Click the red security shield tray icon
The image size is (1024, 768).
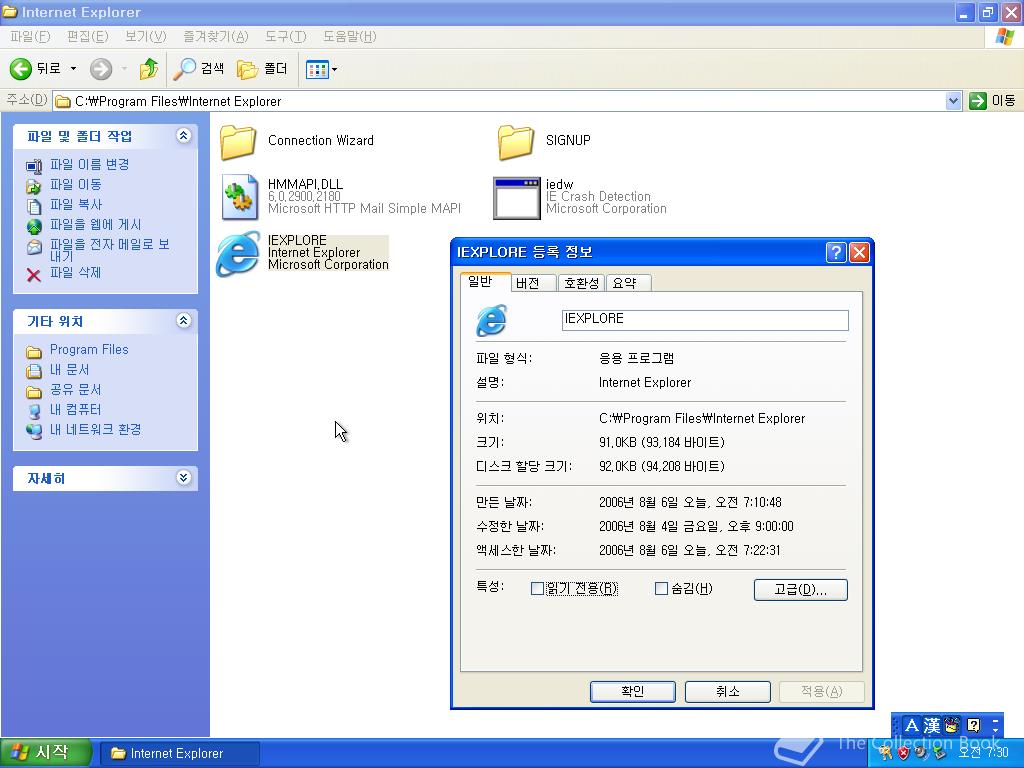point(903,753)
